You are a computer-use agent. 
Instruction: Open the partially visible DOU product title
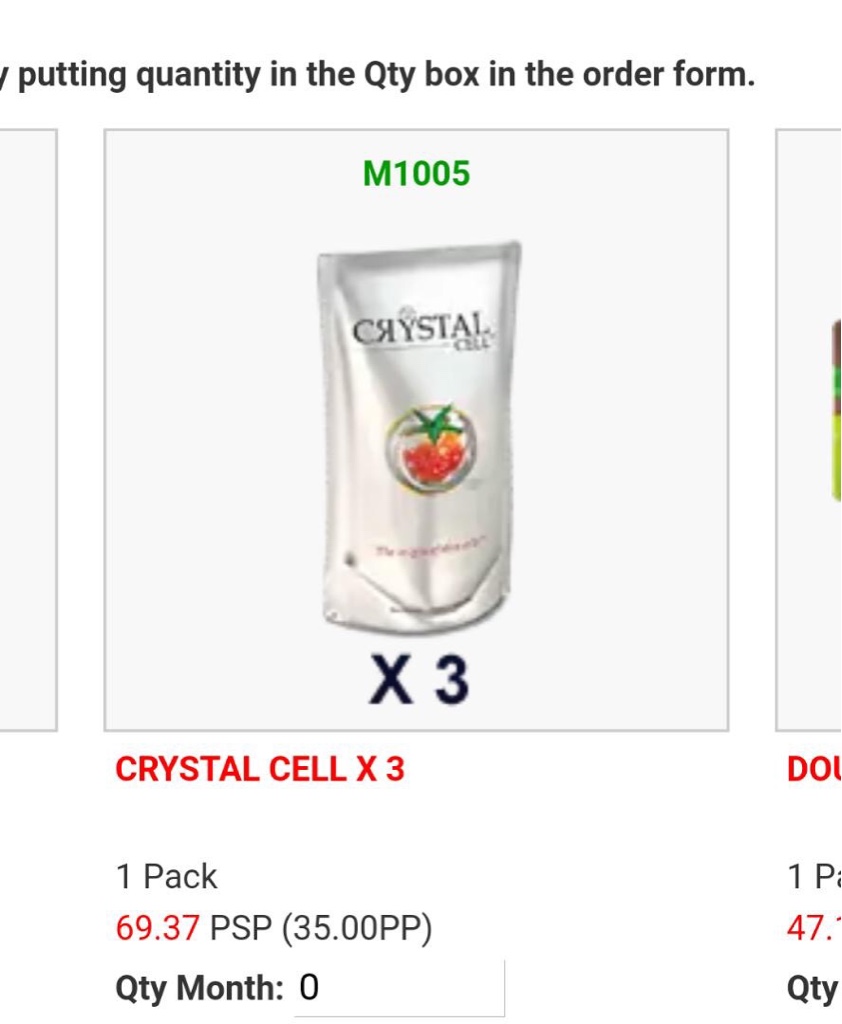(814, 769)
